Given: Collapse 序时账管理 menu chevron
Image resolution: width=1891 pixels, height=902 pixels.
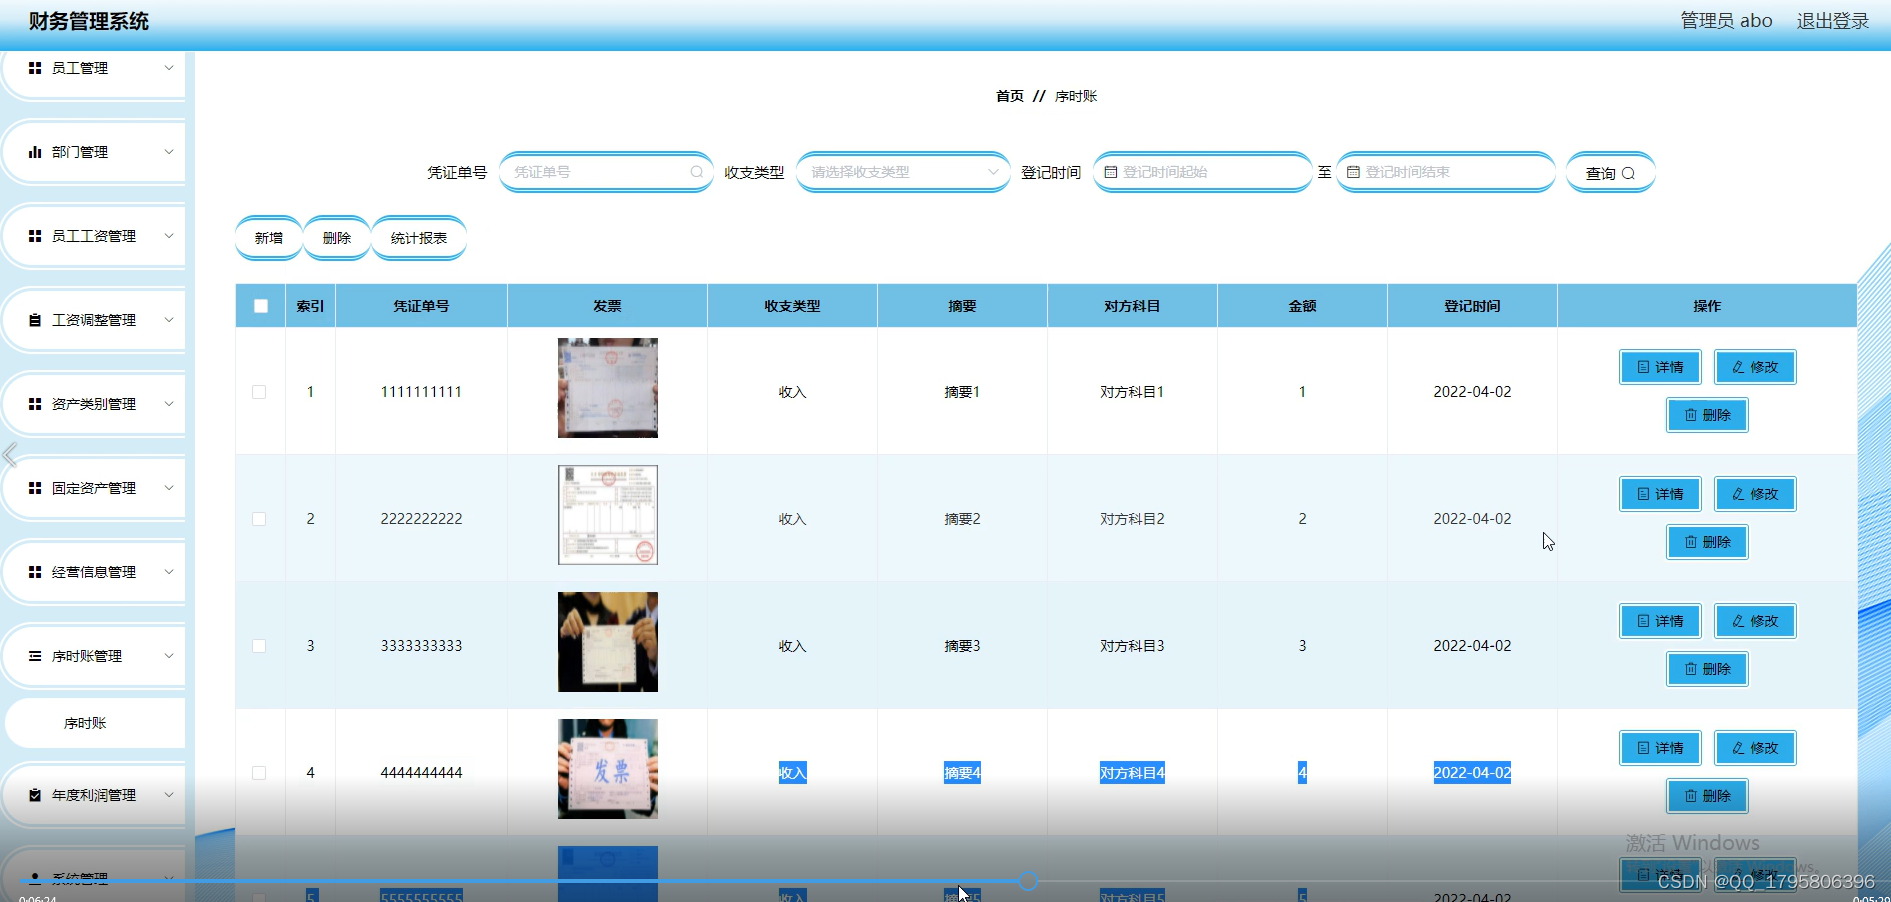Looking at the screenshot, I should click(169, 656).
